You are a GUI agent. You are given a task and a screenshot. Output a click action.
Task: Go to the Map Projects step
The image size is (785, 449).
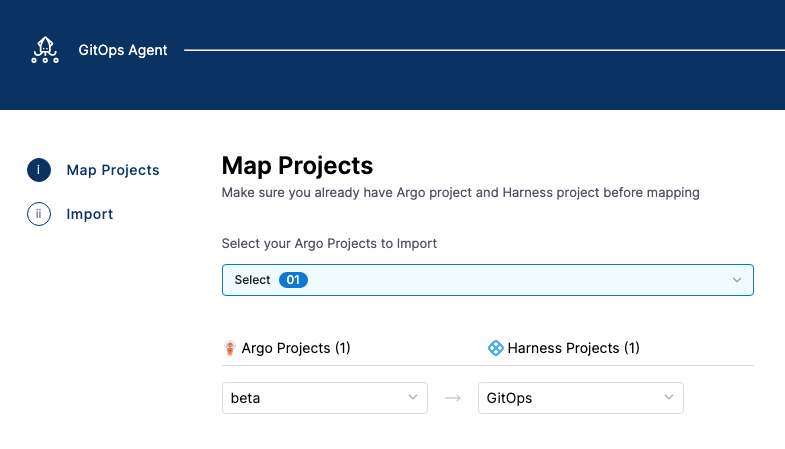[x=112, y=170]
